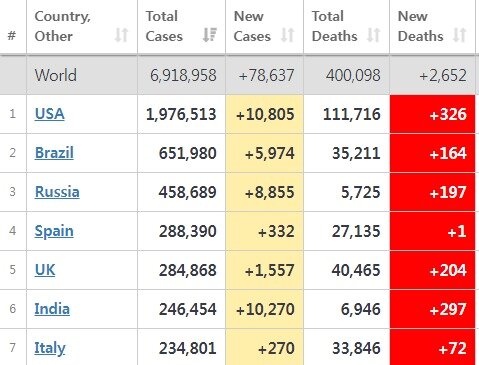The image size is (479, 365).
Task: Click USA new deaths +326 cell
Action: tap(432, 114)
